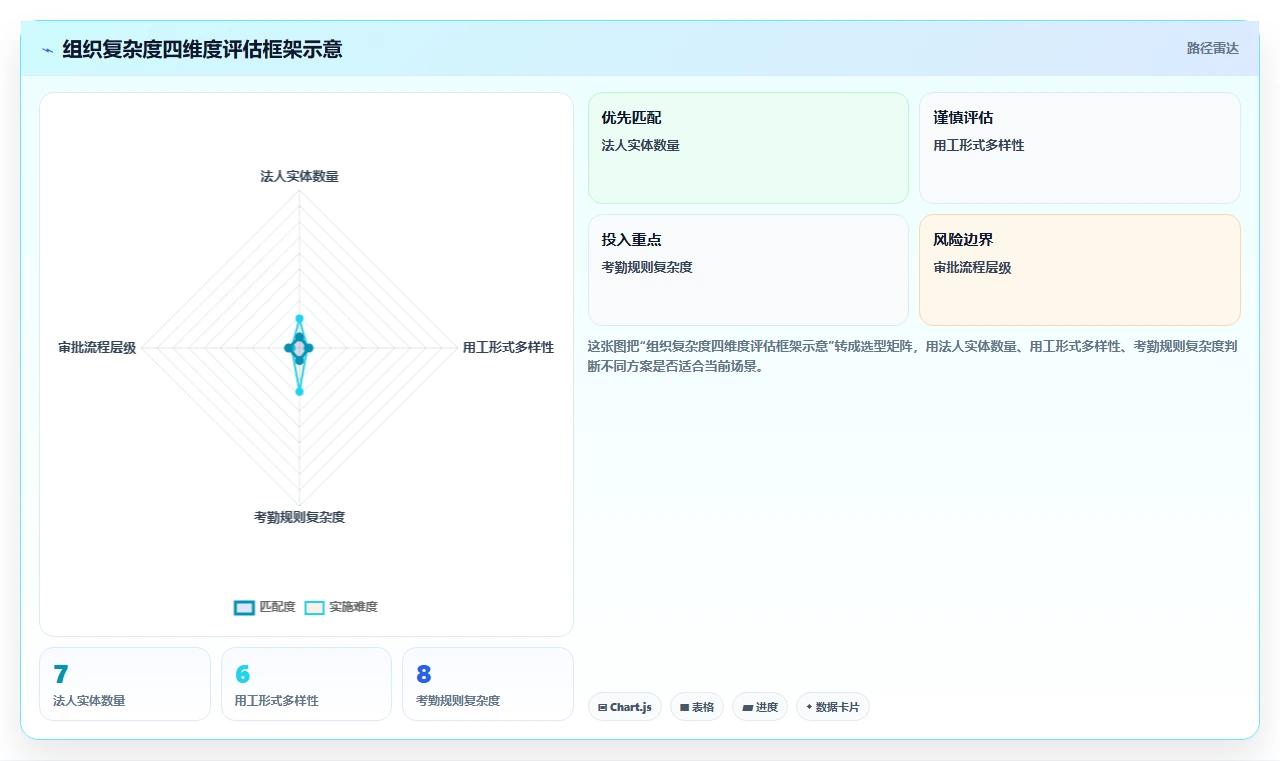Toggle the 实施难度 dataset in the chart legend
The width and height of the screenshot is (1280, 761).
point(341,607)
